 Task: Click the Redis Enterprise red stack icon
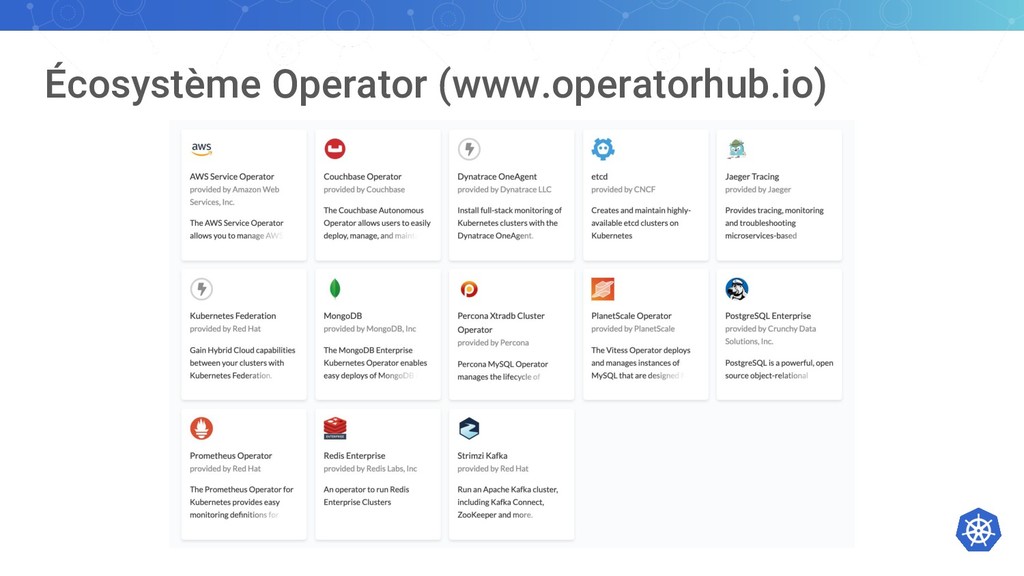[335, 428]
